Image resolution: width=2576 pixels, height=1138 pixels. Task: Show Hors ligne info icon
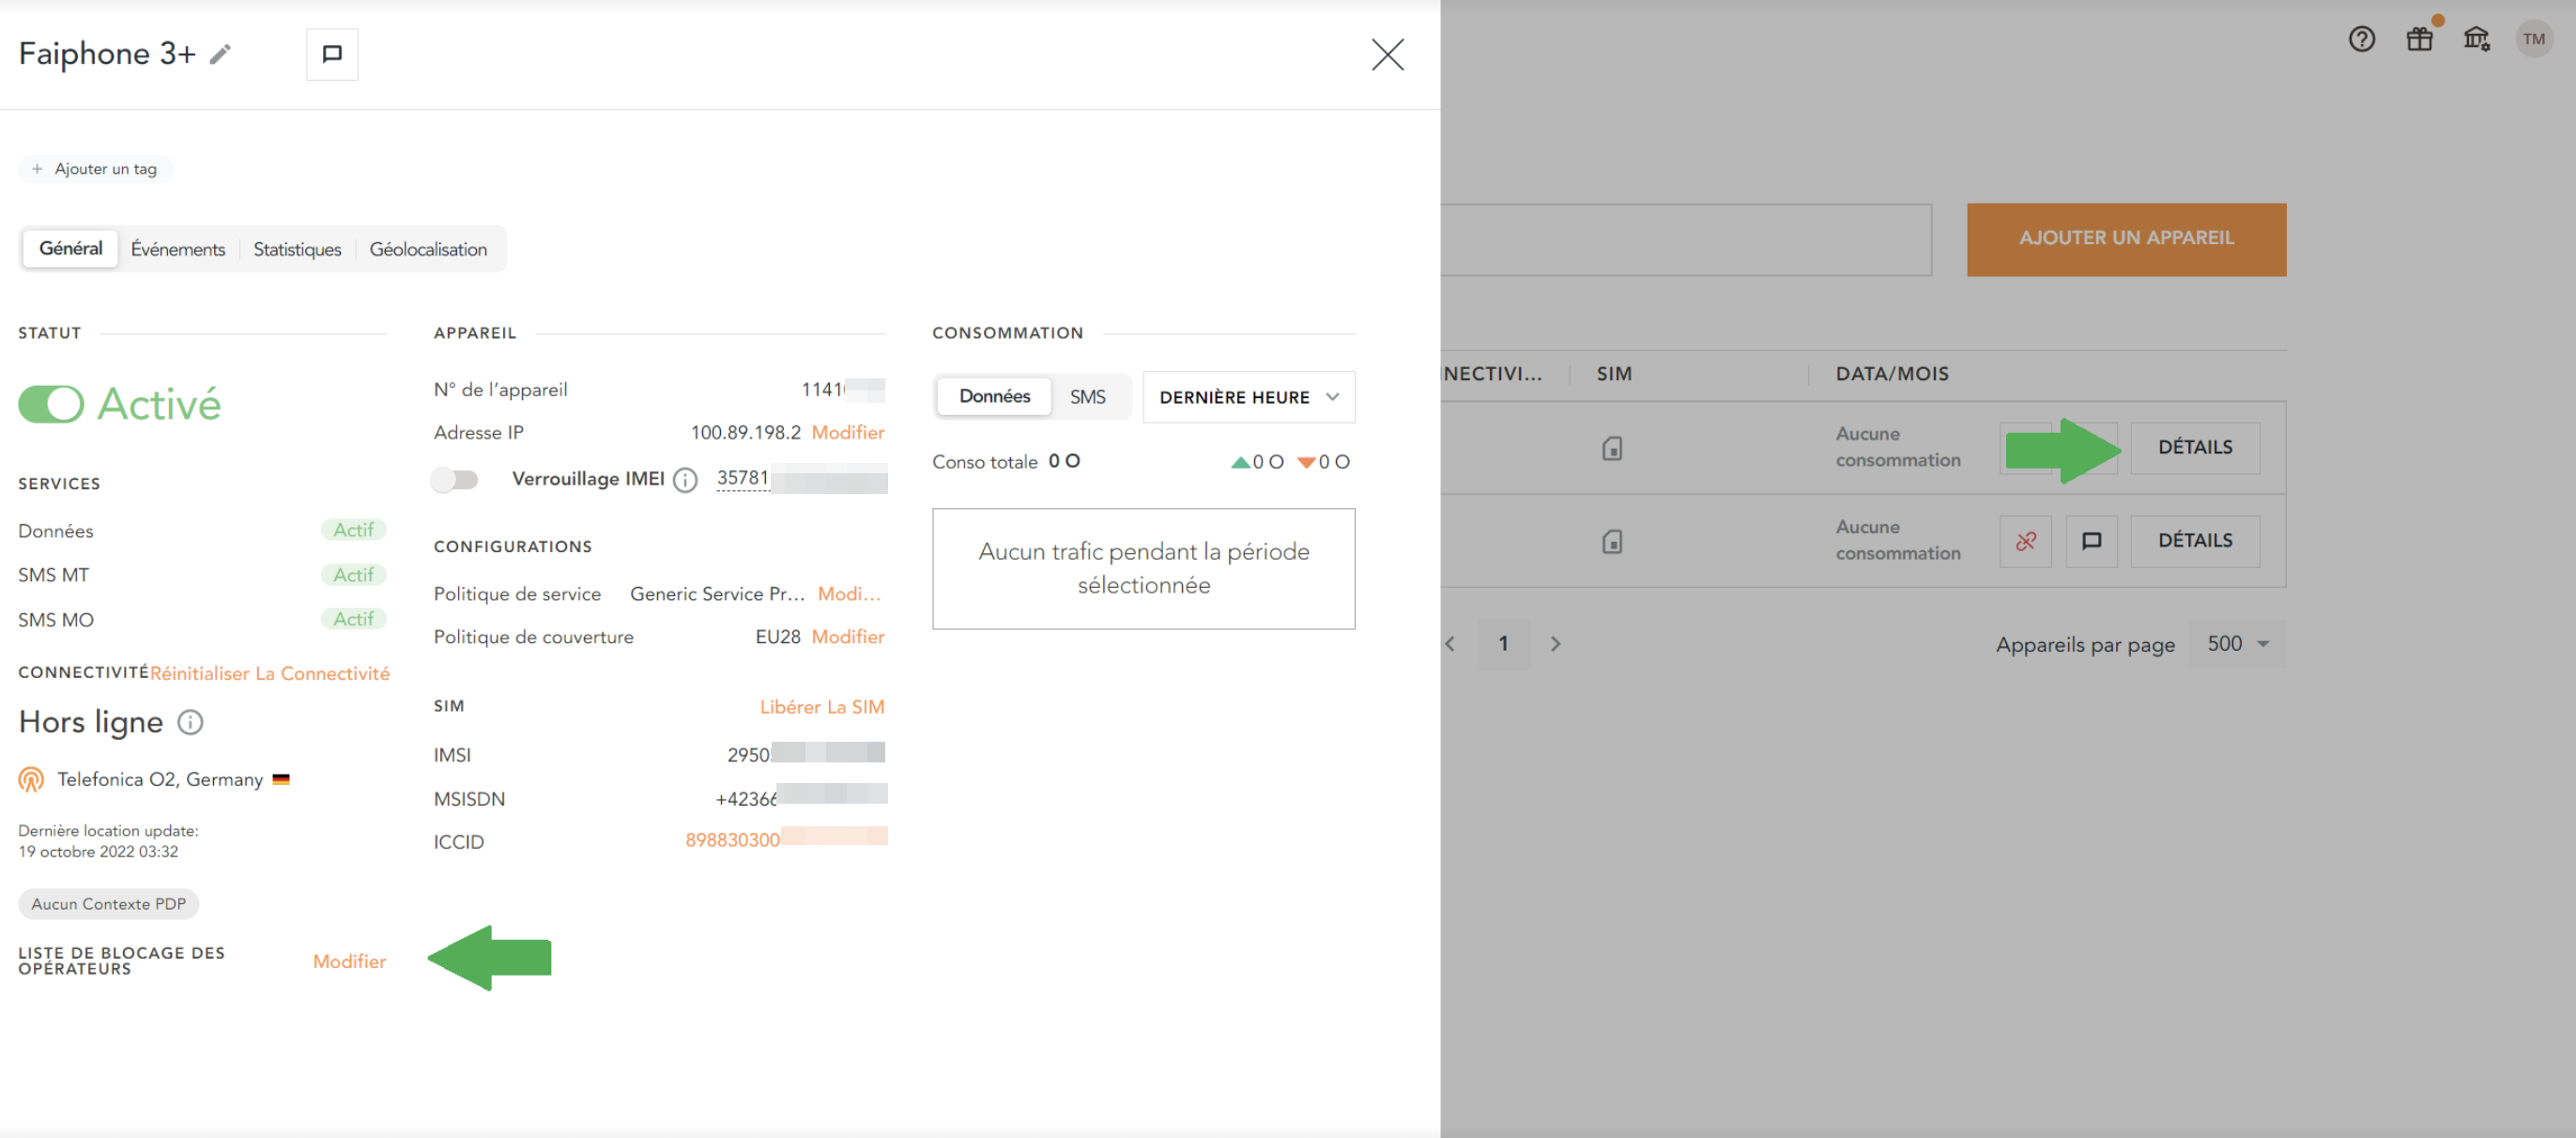tap(190, 721)
